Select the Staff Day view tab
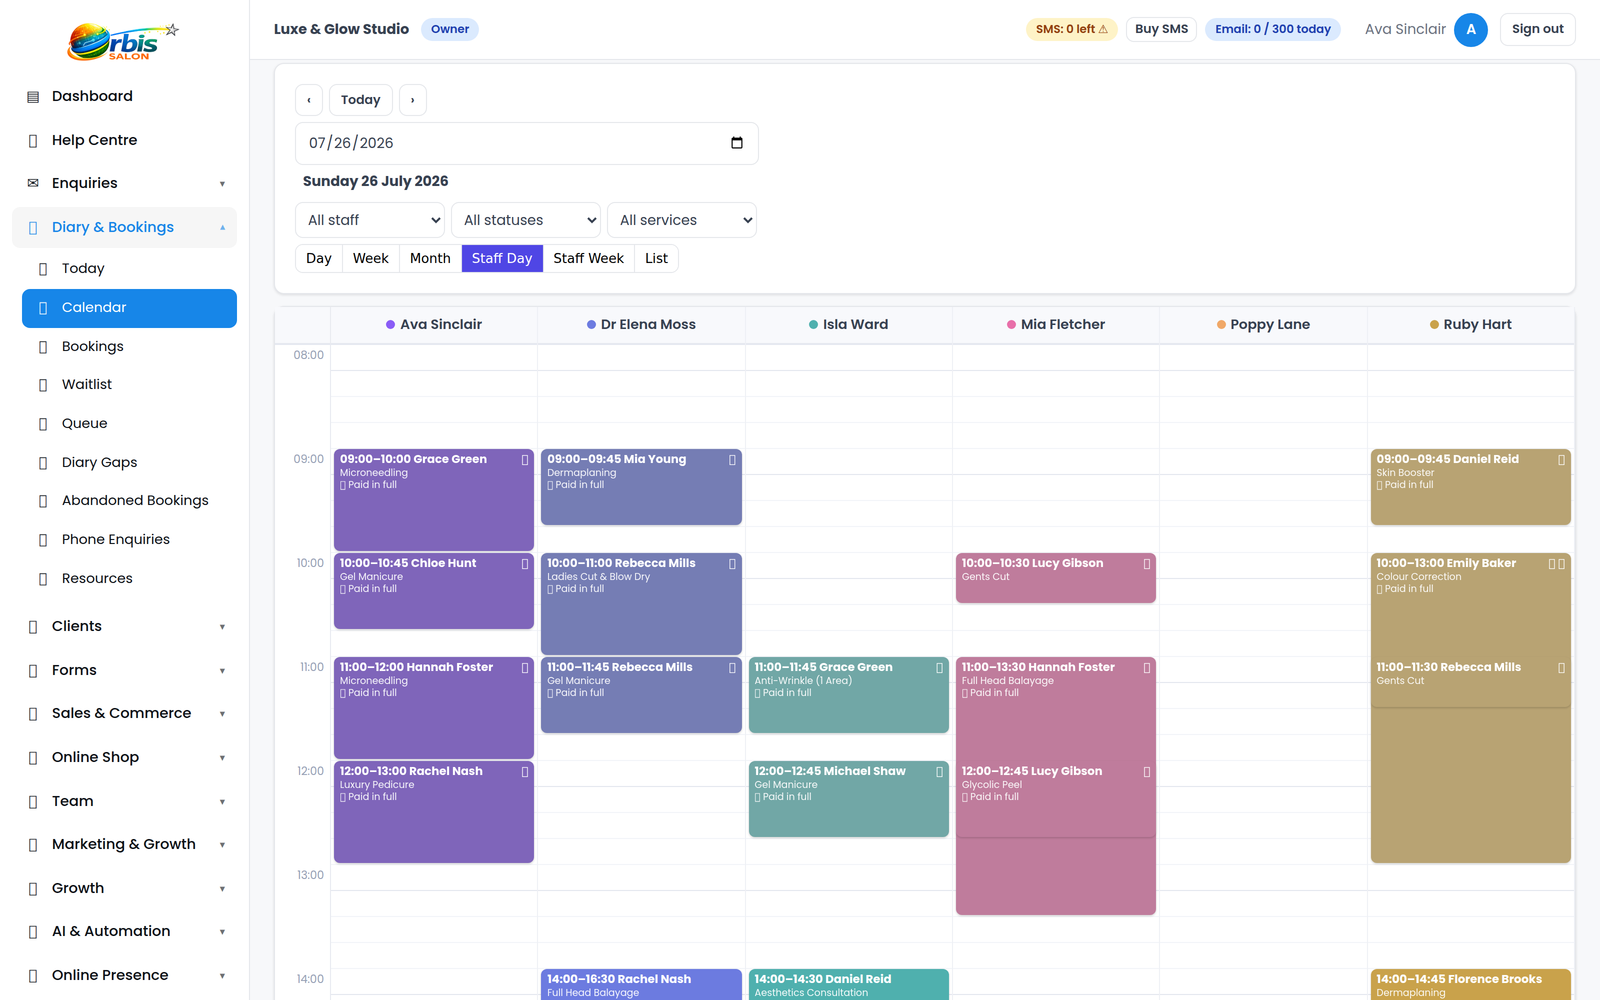1600x1000 pixels. 502,258
